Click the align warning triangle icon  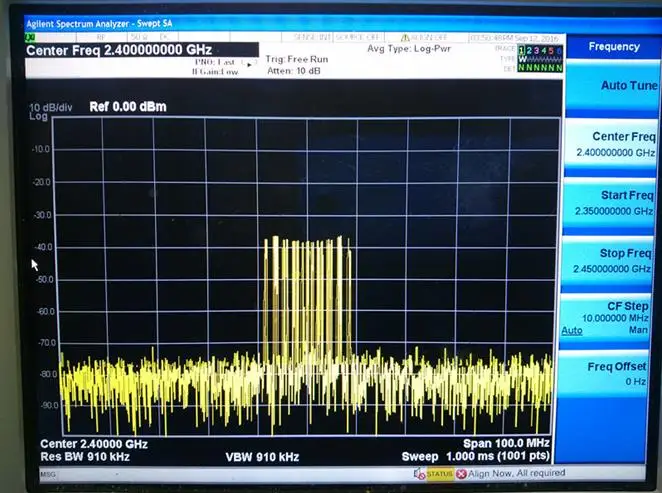(405, 38)
